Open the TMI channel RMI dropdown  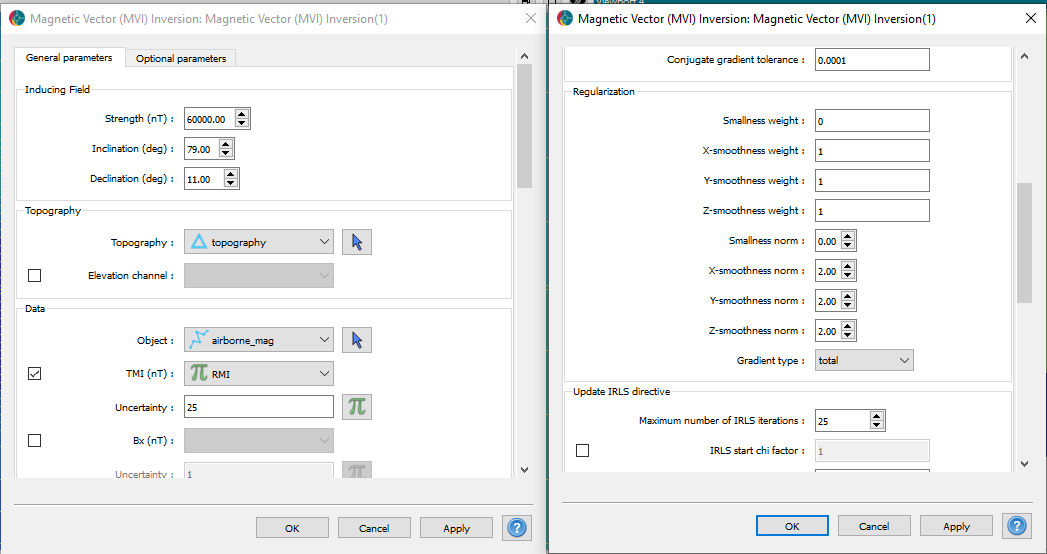pos(258,374)
